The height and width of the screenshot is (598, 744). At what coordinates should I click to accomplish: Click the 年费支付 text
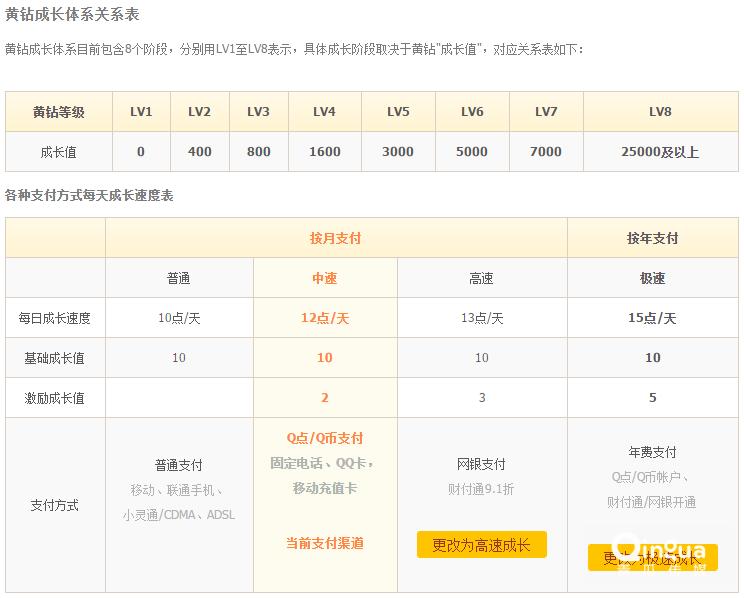point(652,452)
